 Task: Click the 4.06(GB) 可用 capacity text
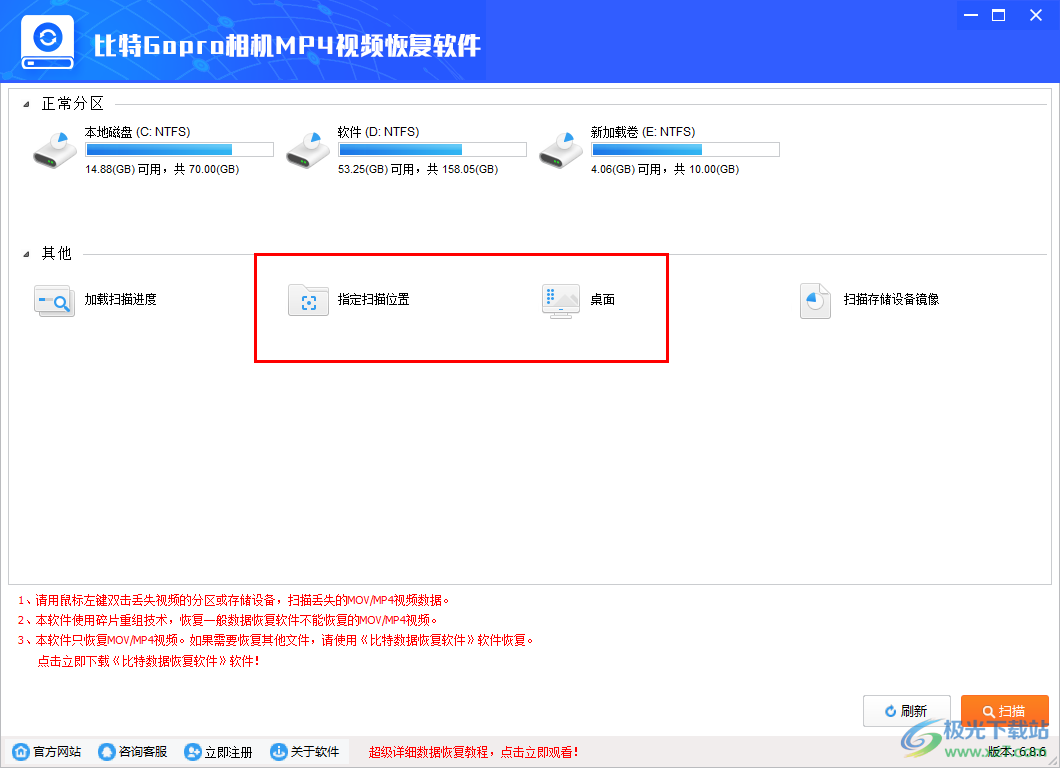click(665, 169)
